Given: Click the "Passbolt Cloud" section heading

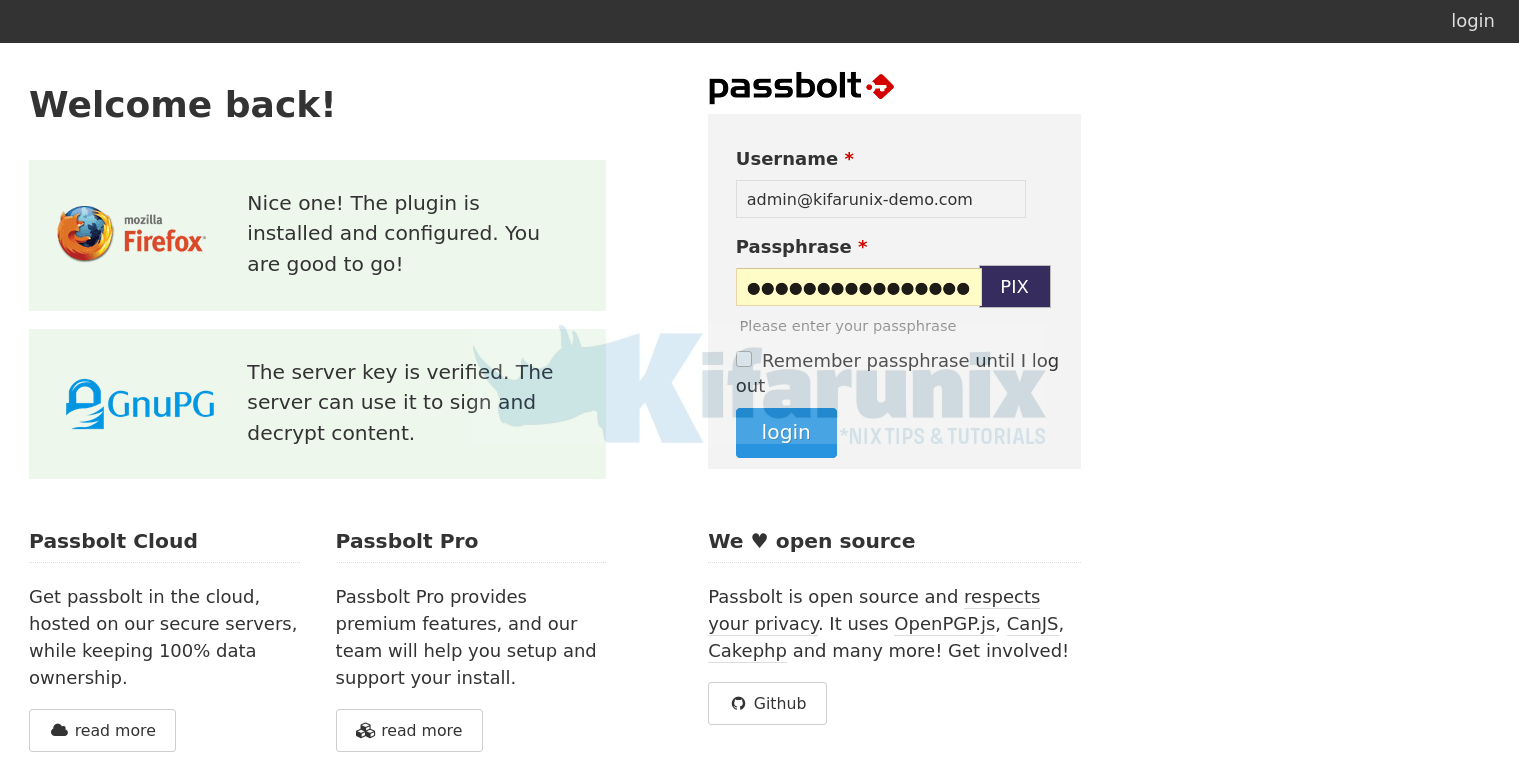Looking at the screenshot, I should [x=113, y=541].
